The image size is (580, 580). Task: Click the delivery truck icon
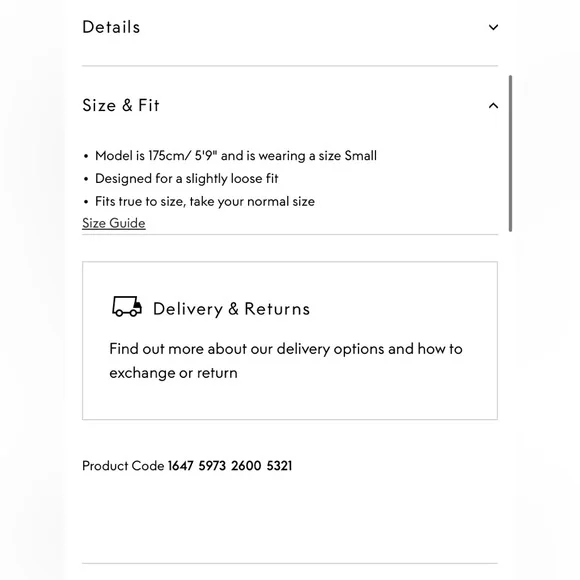coord(127,306)
